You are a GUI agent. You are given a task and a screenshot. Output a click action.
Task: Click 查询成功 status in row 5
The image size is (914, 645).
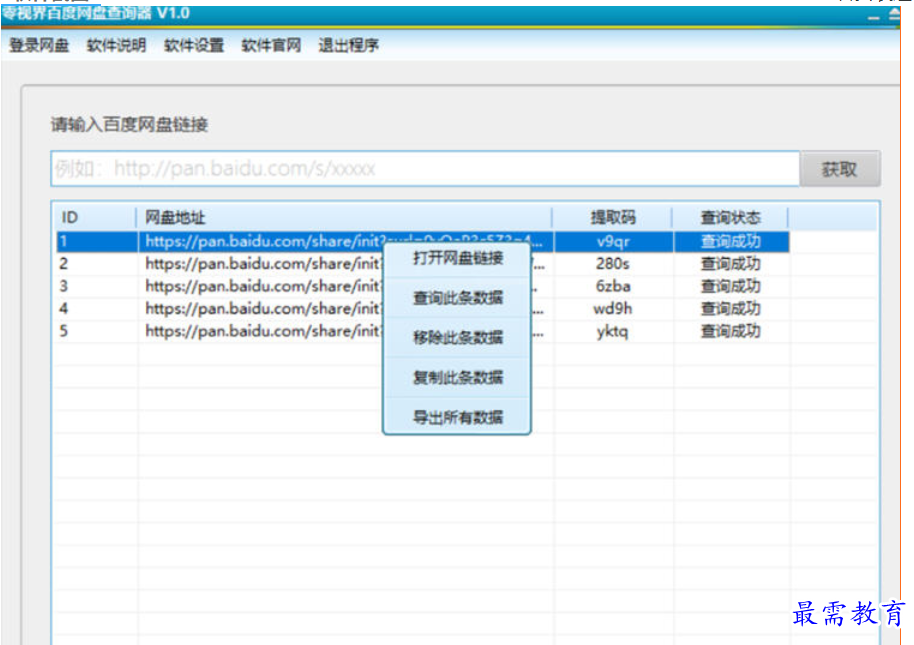click(730, 331)
